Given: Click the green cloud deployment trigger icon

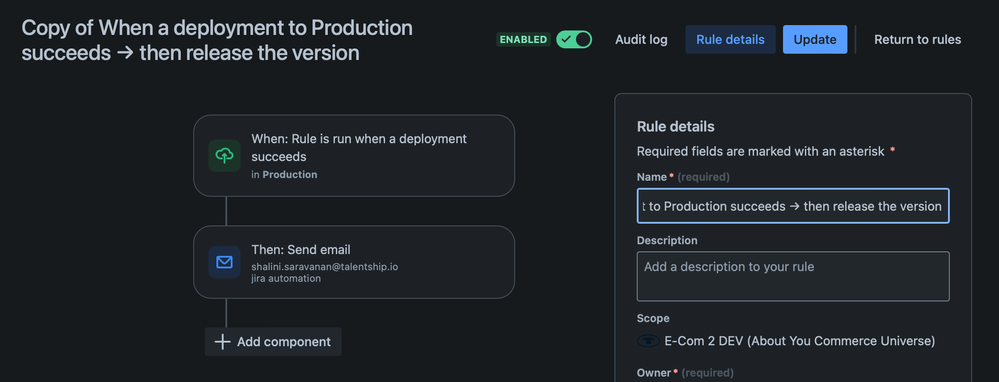Looking at the screenshot, I should 224,155.
